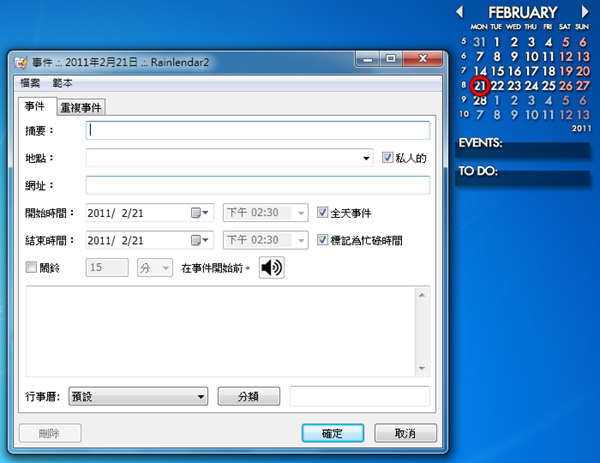600x463 pixels.
Task: Select February 18 in desktop calendar
Action: (x=548, y=71)
